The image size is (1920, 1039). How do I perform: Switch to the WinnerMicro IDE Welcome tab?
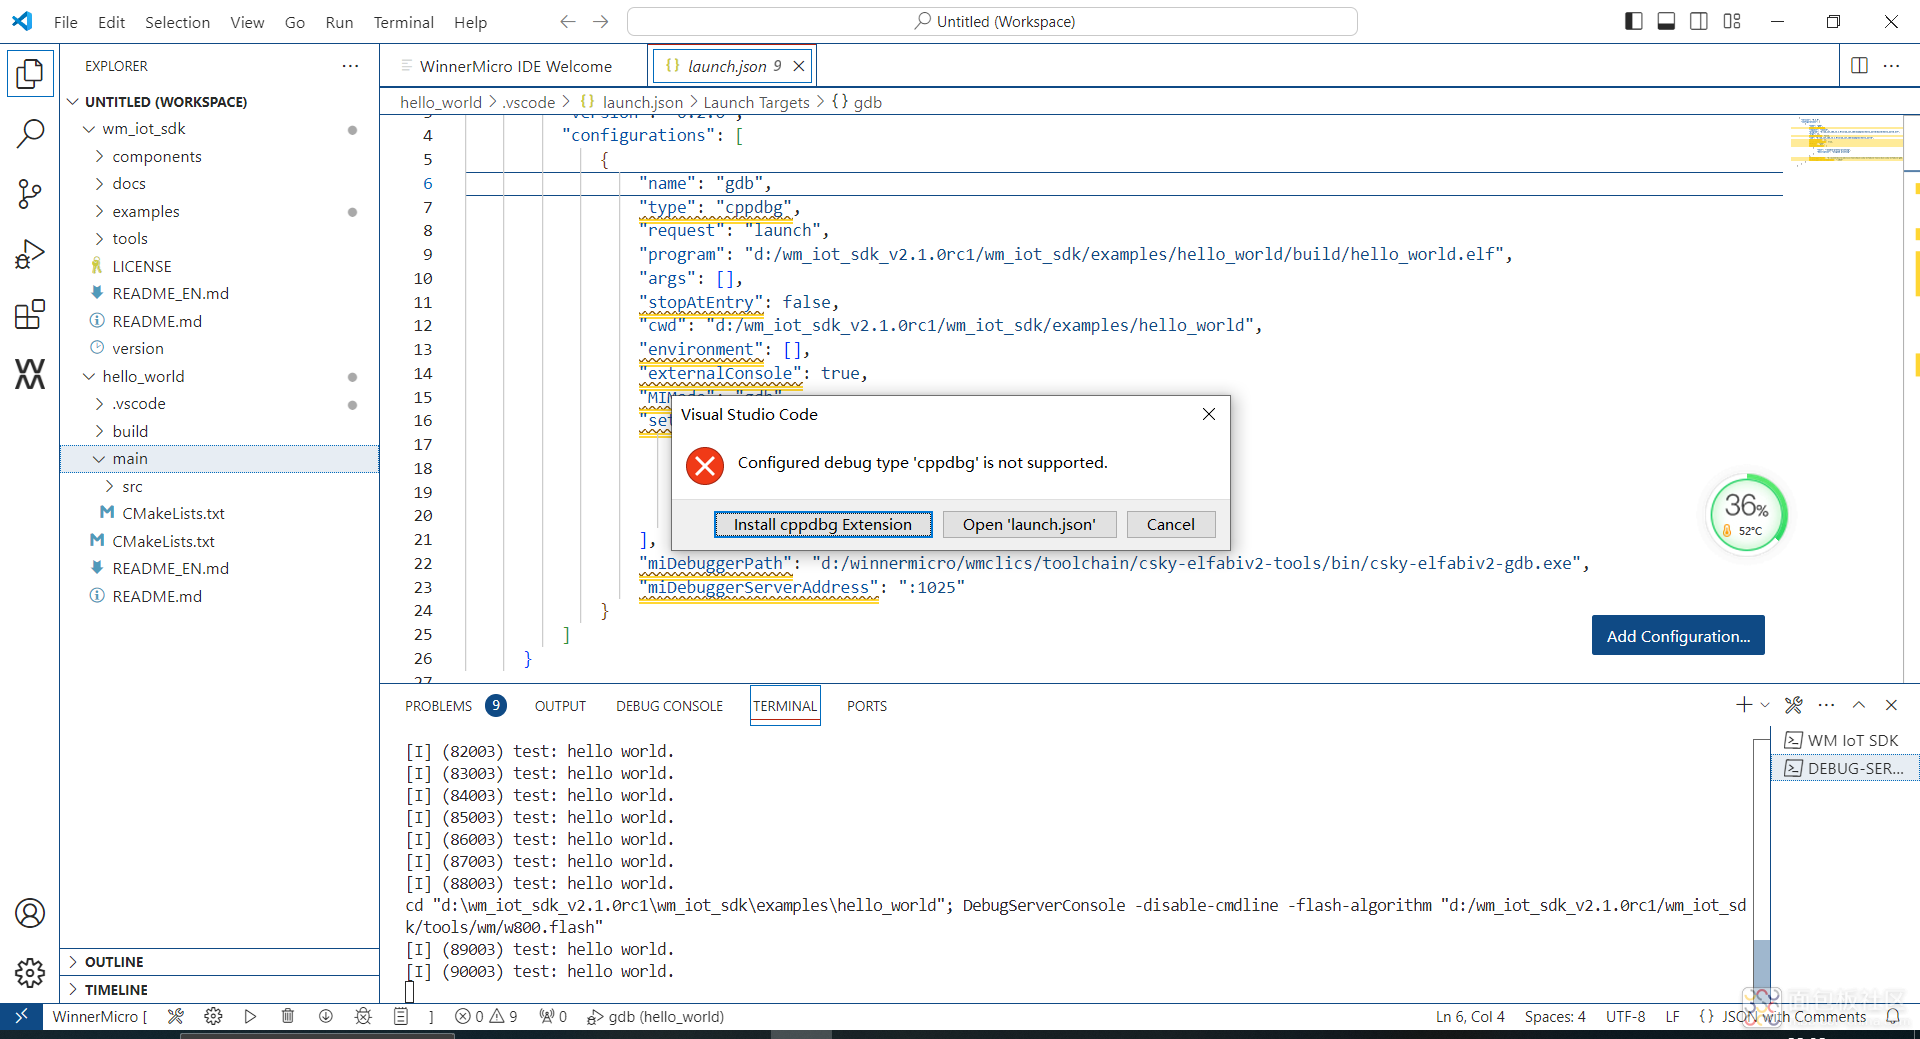514,66
